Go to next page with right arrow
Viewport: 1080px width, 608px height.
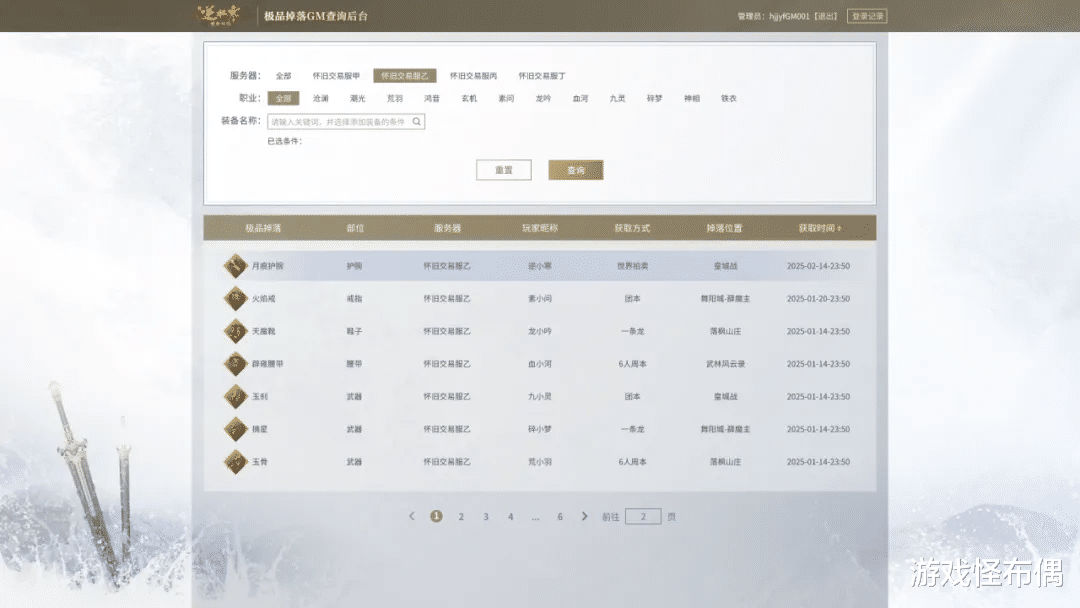[x=584, y=516]
